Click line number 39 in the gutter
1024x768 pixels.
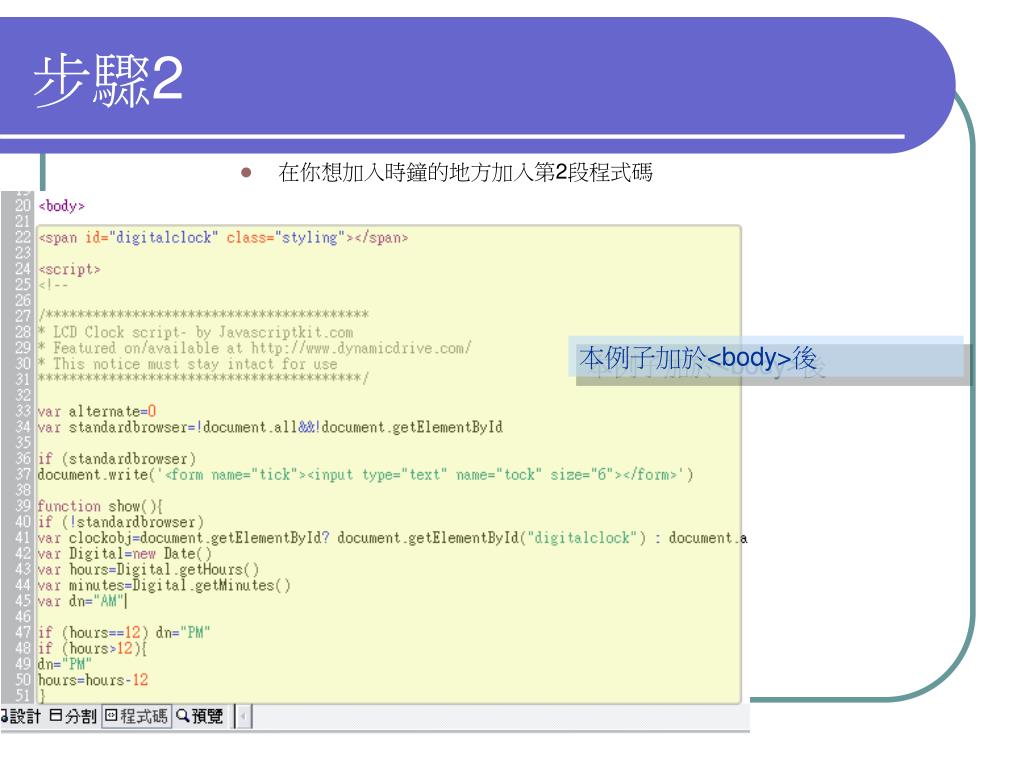(x=23, y=505)
